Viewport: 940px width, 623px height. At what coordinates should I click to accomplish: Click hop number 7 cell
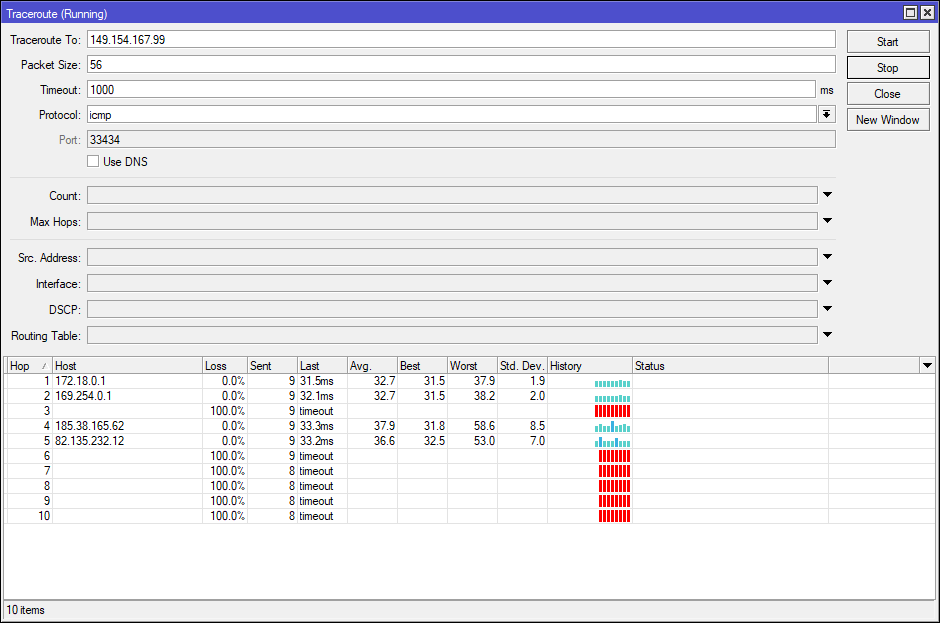[x=29, y=471]
